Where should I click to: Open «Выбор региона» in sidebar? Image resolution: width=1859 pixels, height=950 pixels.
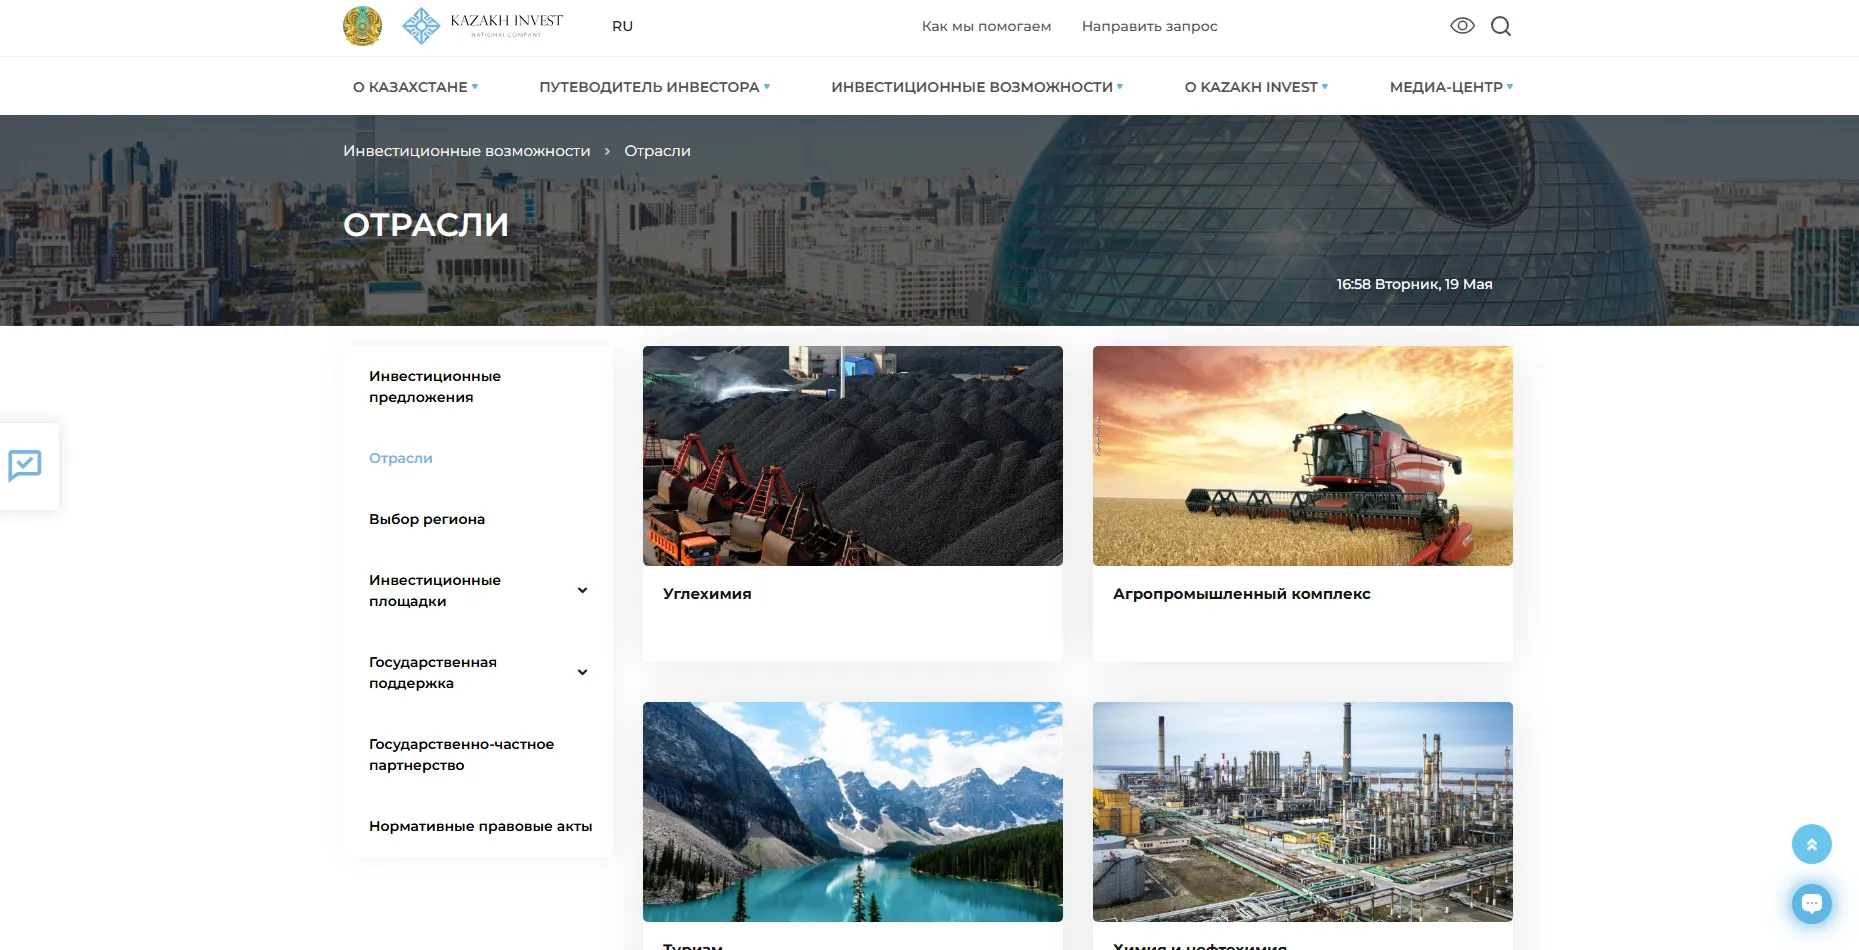(427, 519)
